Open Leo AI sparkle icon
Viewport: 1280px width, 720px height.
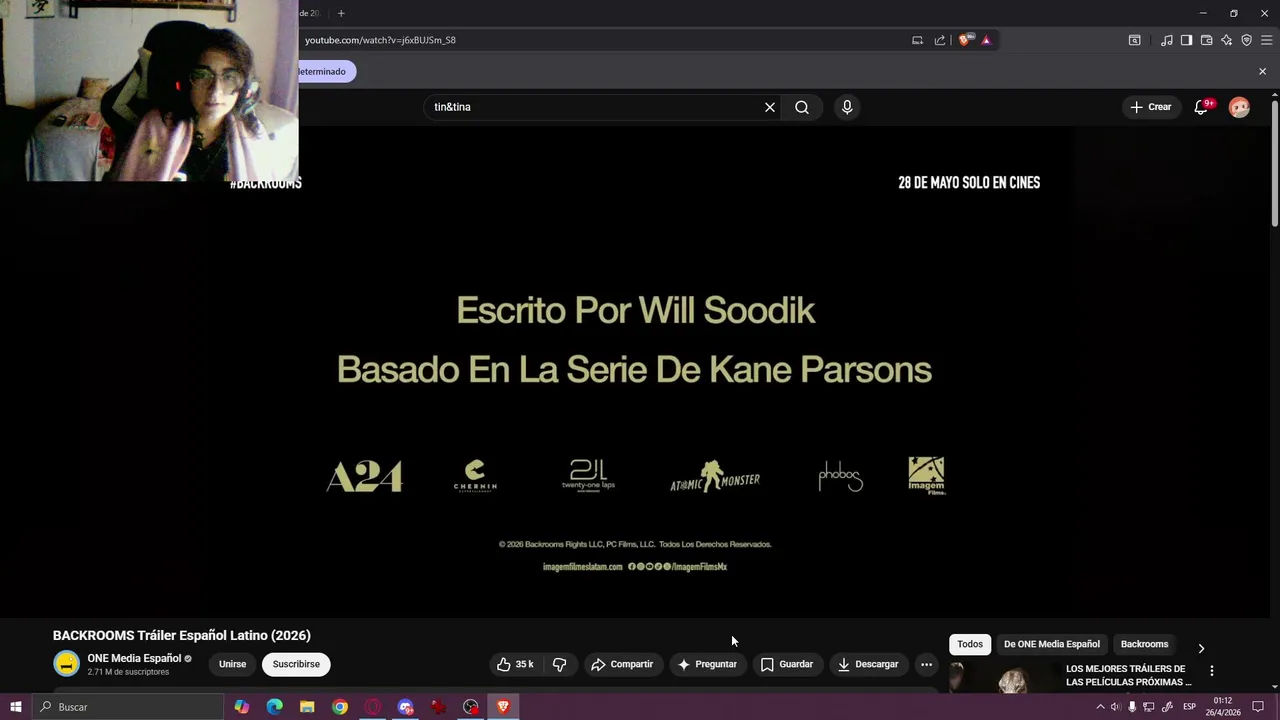click(1226, 40)
